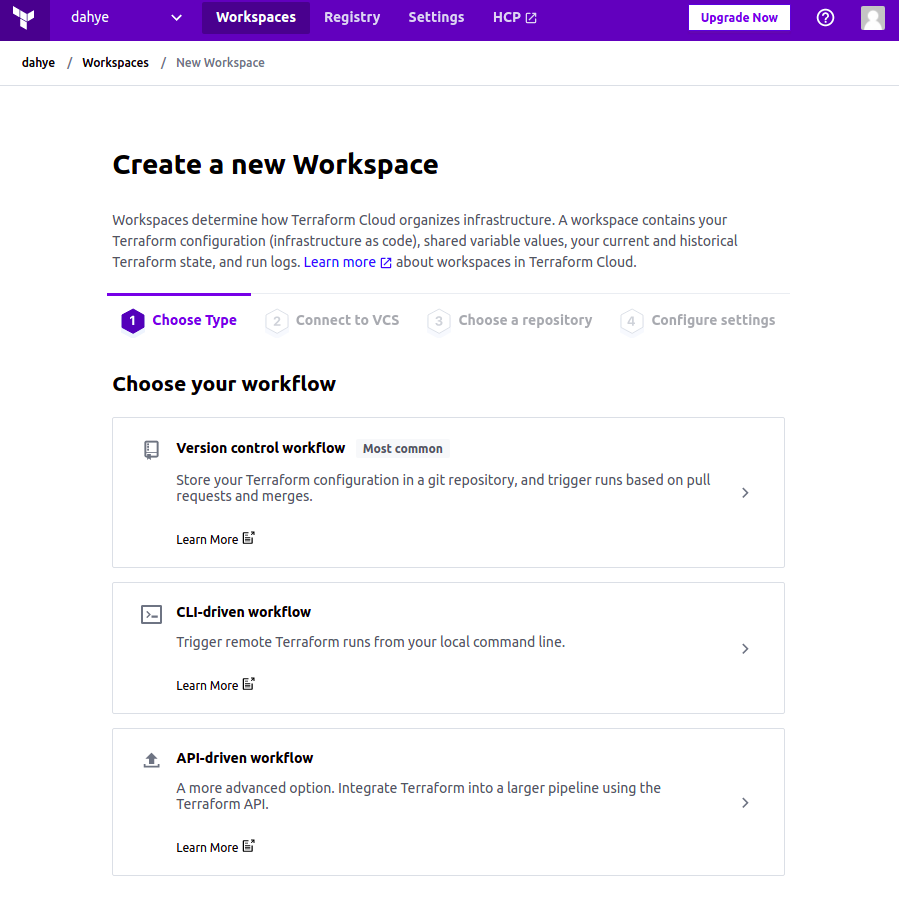Screen dimensions: 899x916
Task: Click the document icon under CLI-driven workflow
Action: click(249, 684)
